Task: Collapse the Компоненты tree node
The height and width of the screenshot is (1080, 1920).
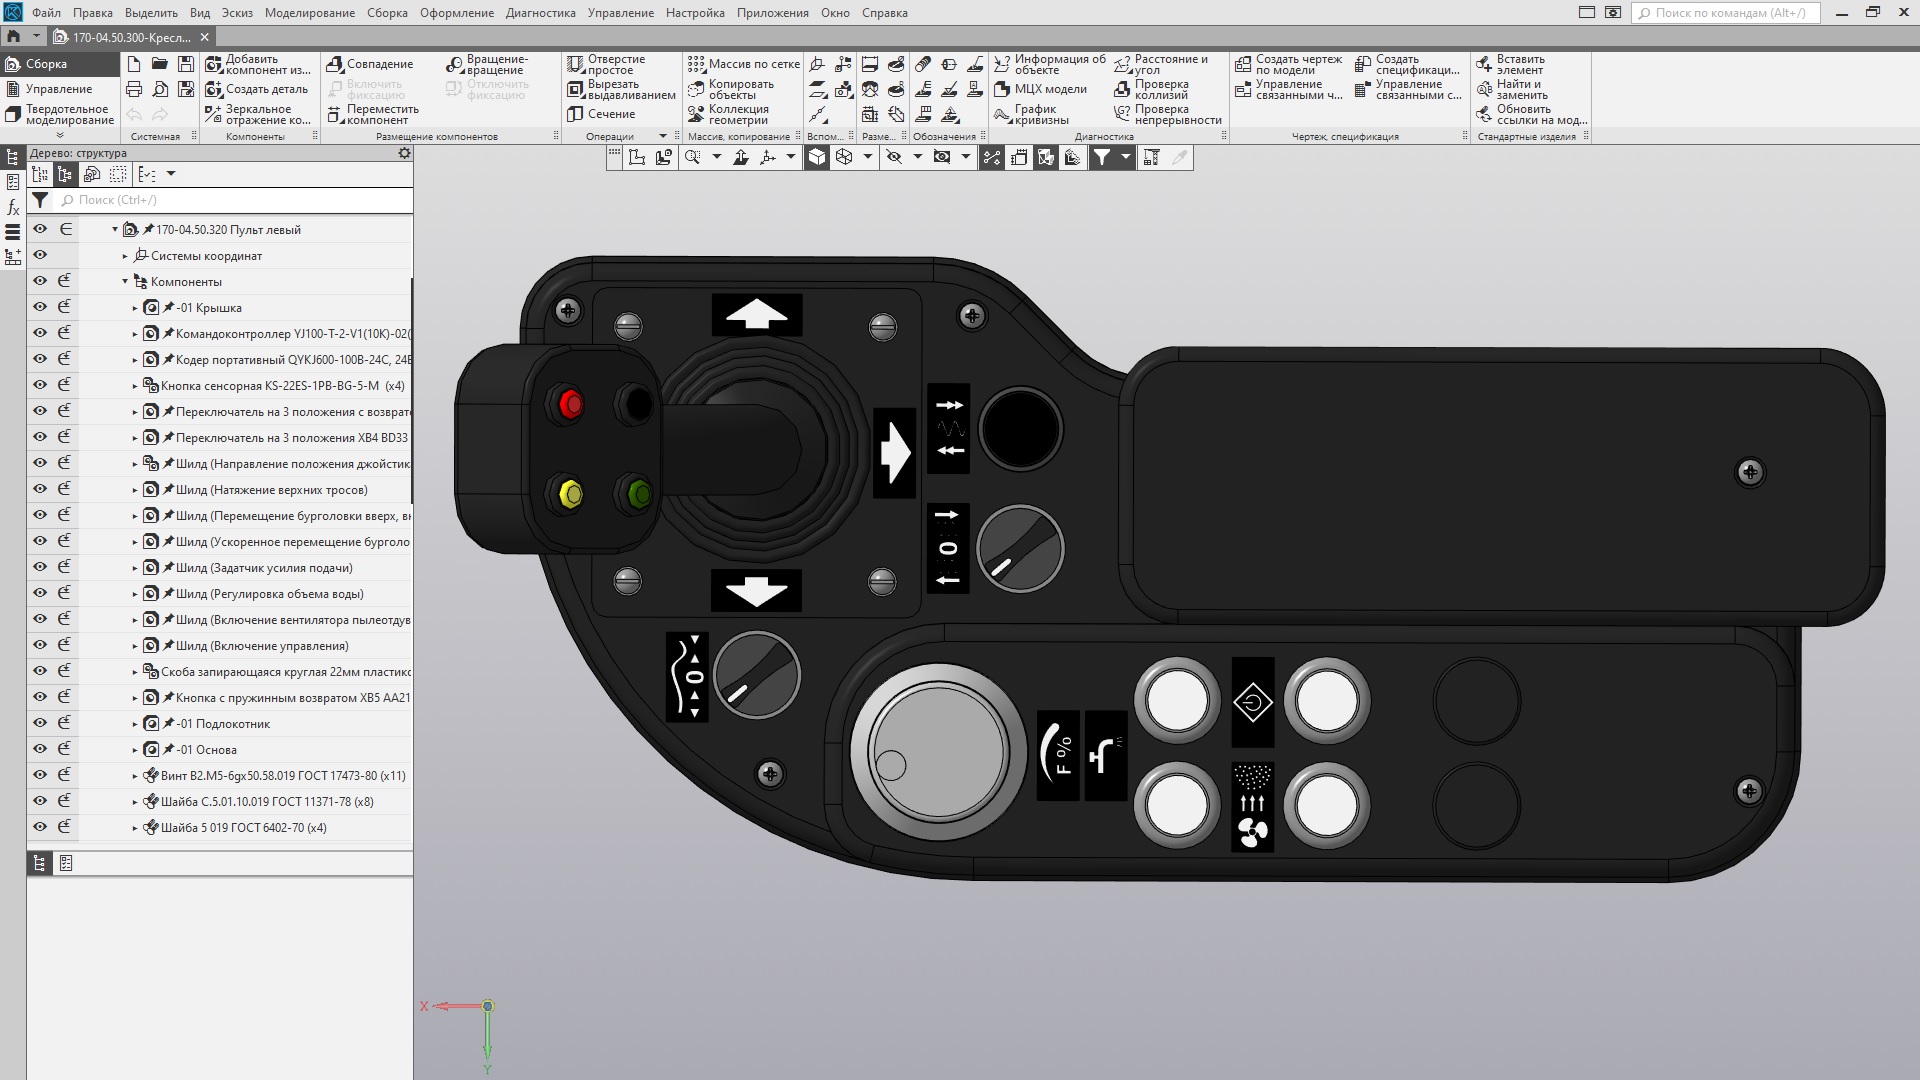Action: [125, 282]
